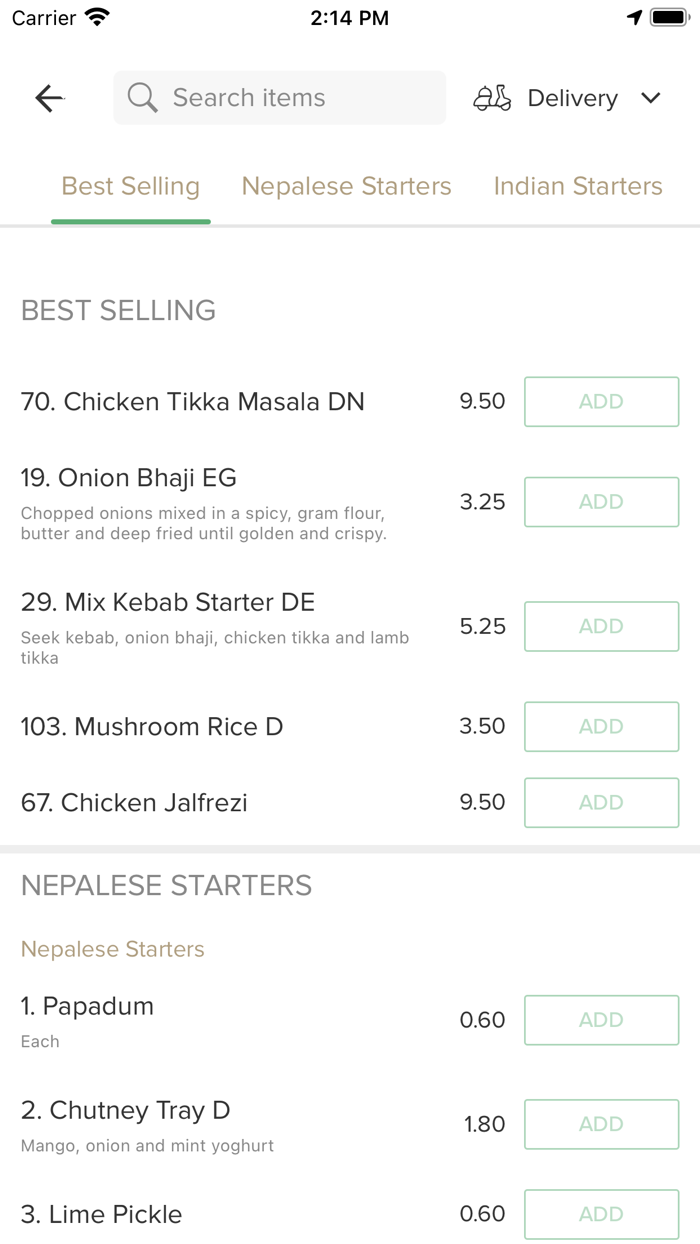Switch to the Indian Starters tab
The width and height of the screenshot is (700, 1244).
[x=578, y=186]
